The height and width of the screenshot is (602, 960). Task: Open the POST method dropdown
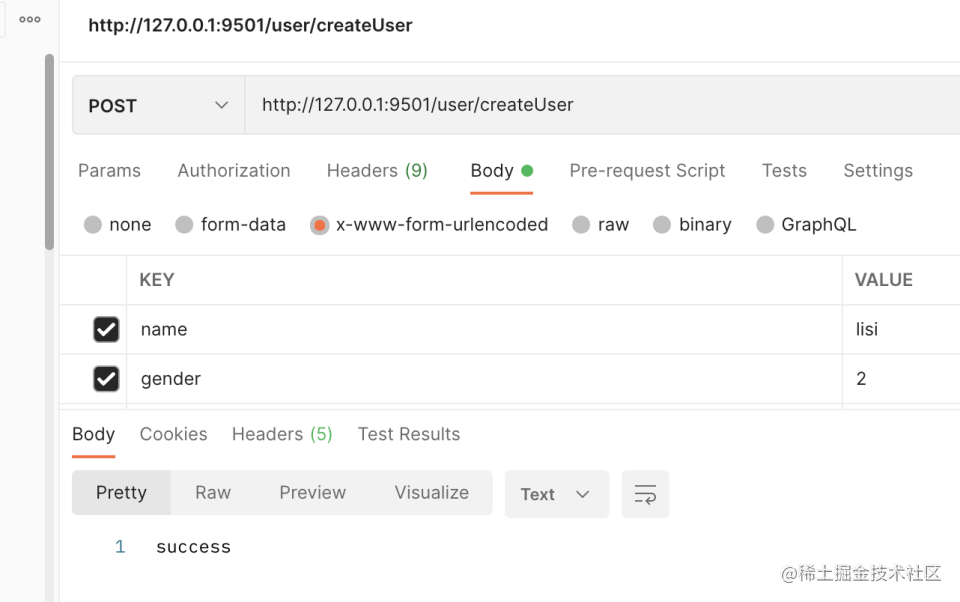pyautogui.click(x=159, y=105)
